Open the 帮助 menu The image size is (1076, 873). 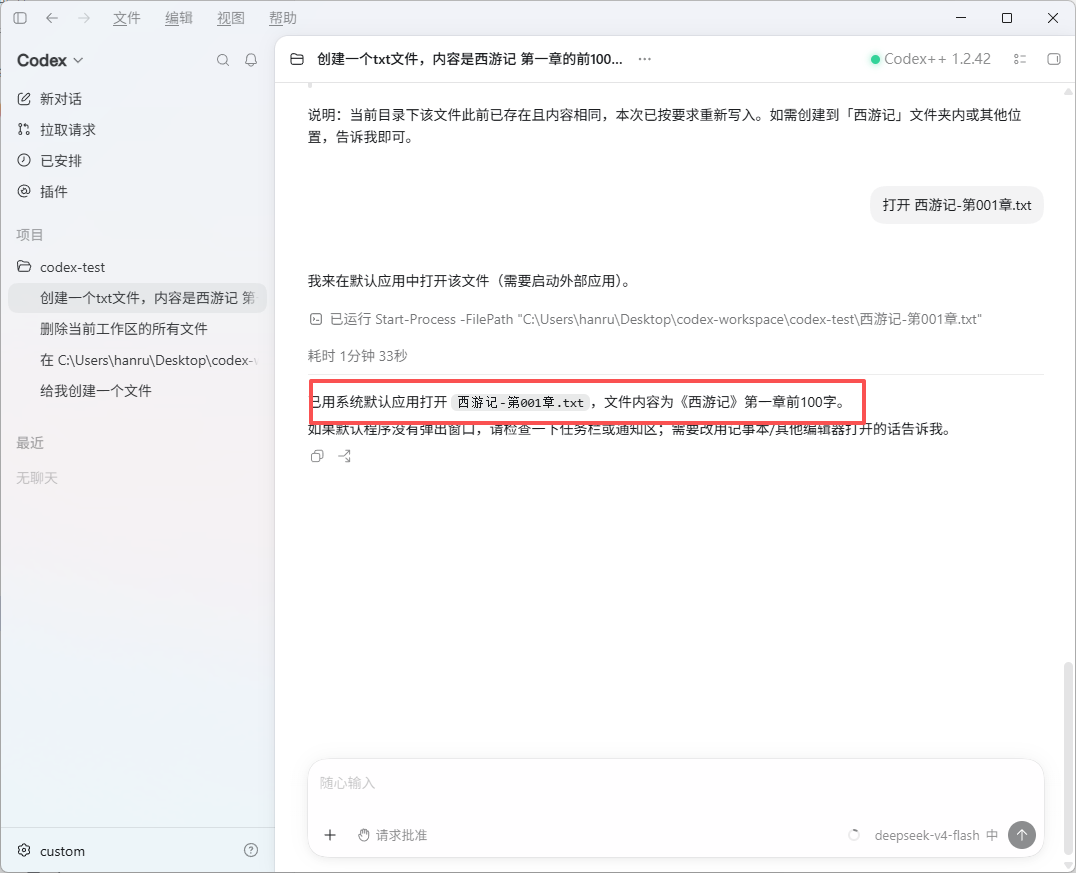[x=283, y=19]
